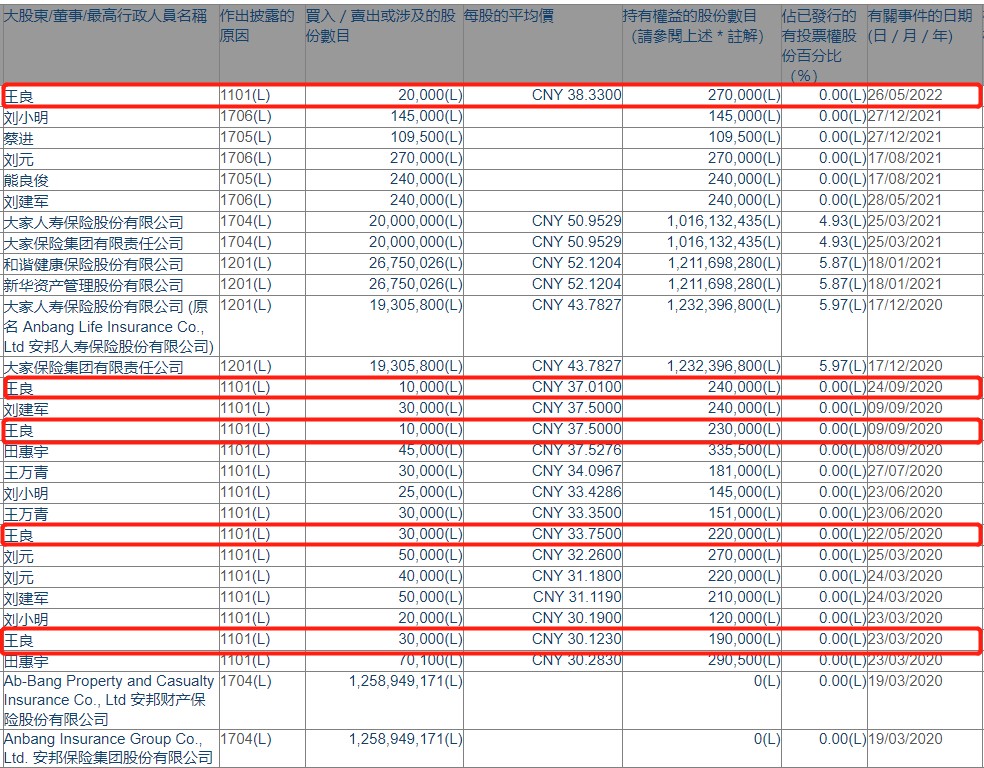Open the 27/07/2020 date entry
Screen dimensions: 984x768
[906, 471]
